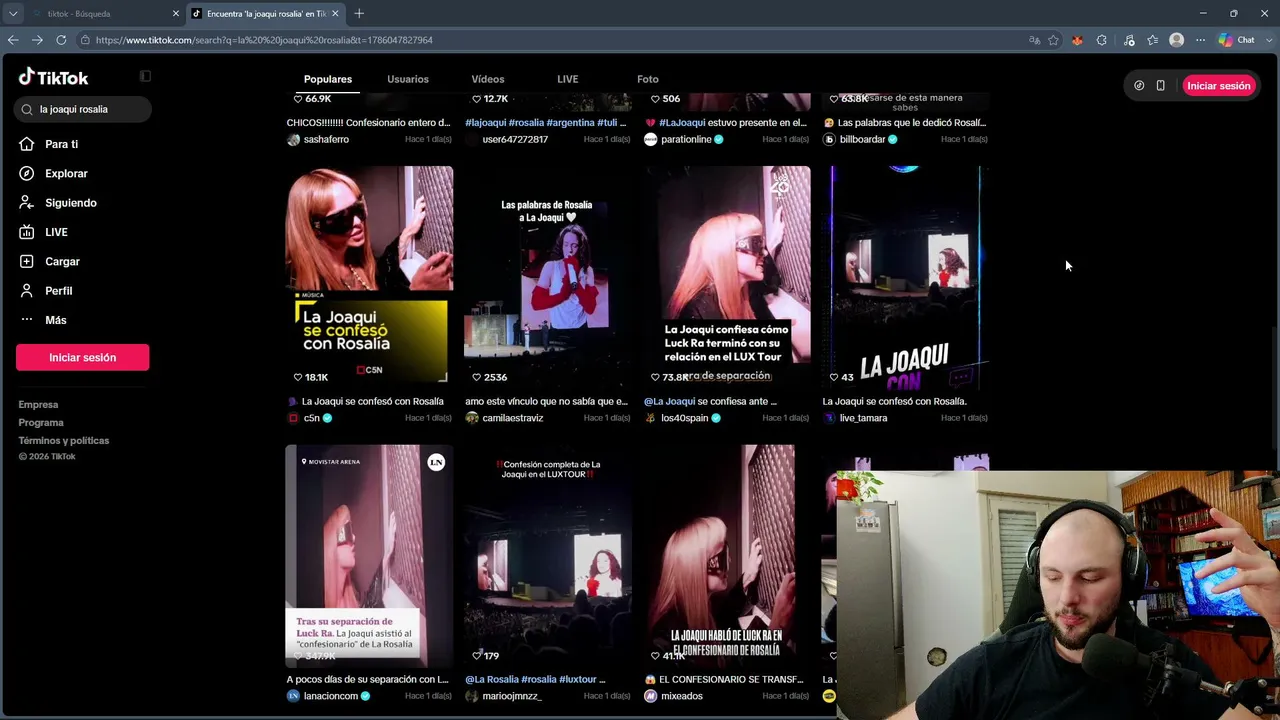Open billboardar's profile
The height and width of the screenshot is (720, 1280).
pyautogui.click(x=863, y=139)
